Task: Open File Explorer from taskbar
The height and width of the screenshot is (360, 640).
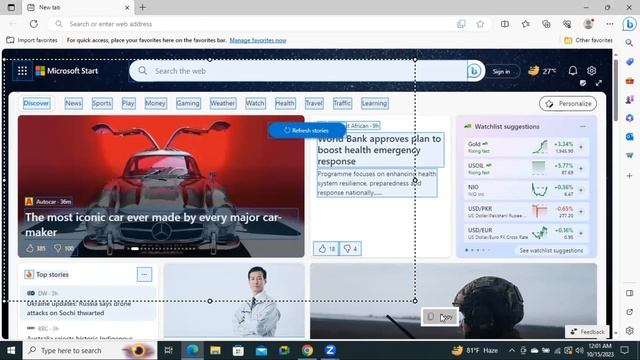Action: pyautogui.click(x=216, y=350)
